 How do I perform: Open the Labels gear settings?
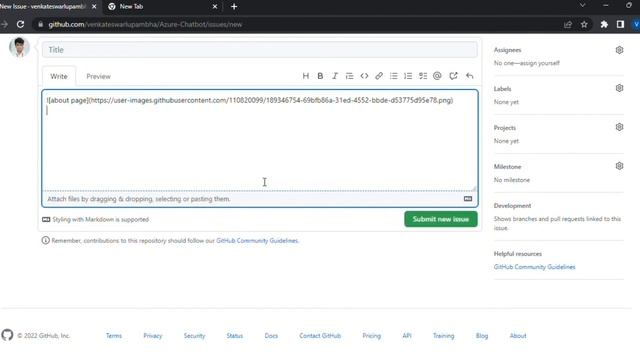pos(619,88)
